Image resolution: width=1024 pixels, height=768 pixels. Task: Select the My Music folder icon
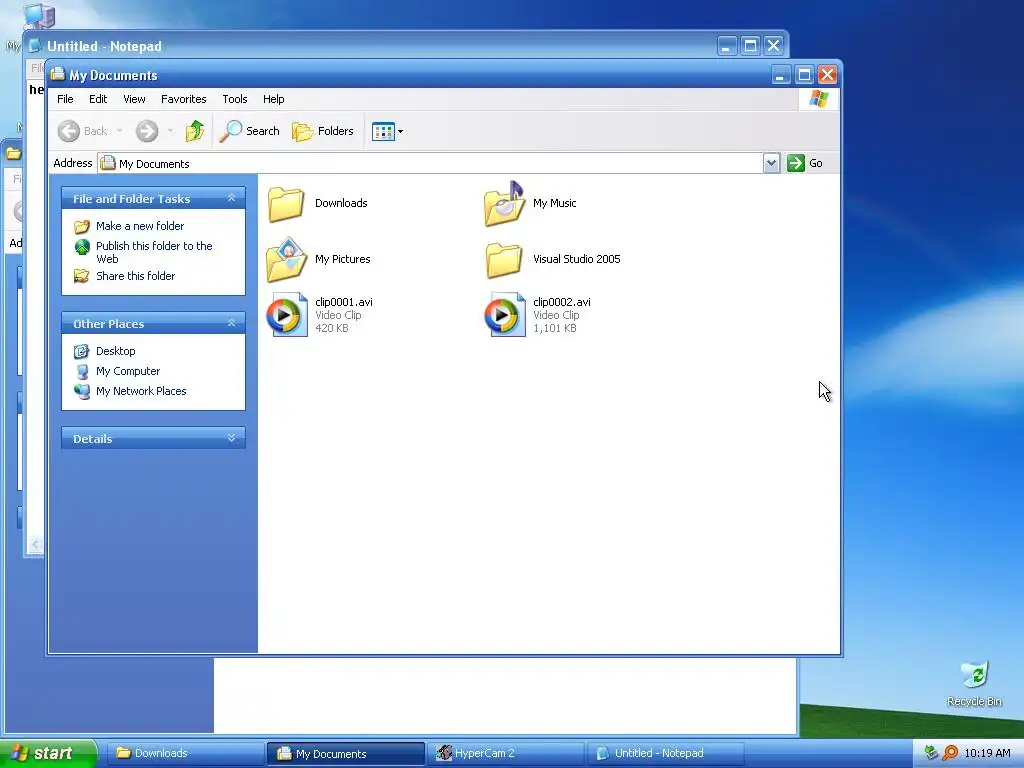tap(504, 204)
